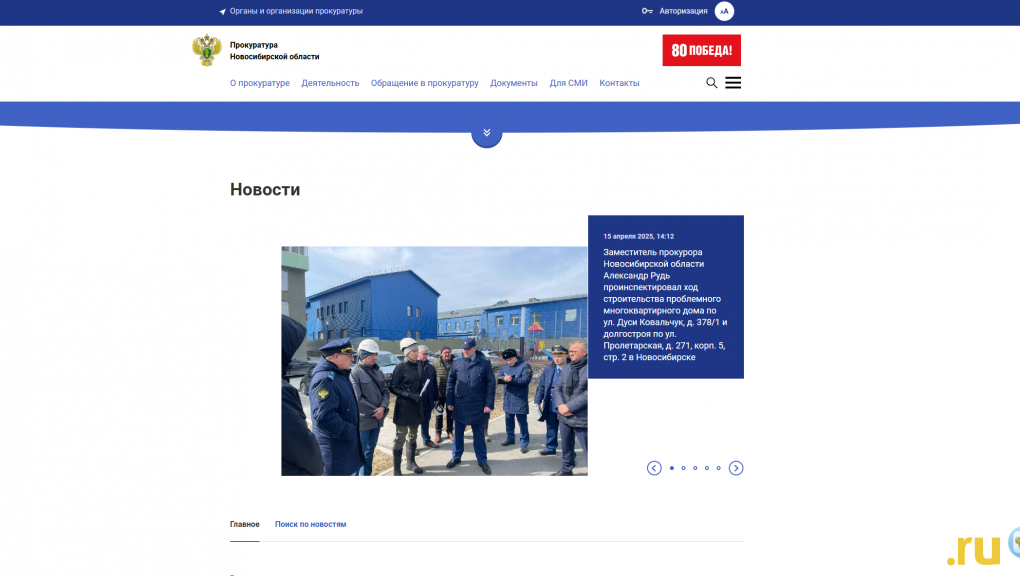Expand the blue double-chevron panel button
Viewport: 1020px width, 576px height.
tap(486, 133)
